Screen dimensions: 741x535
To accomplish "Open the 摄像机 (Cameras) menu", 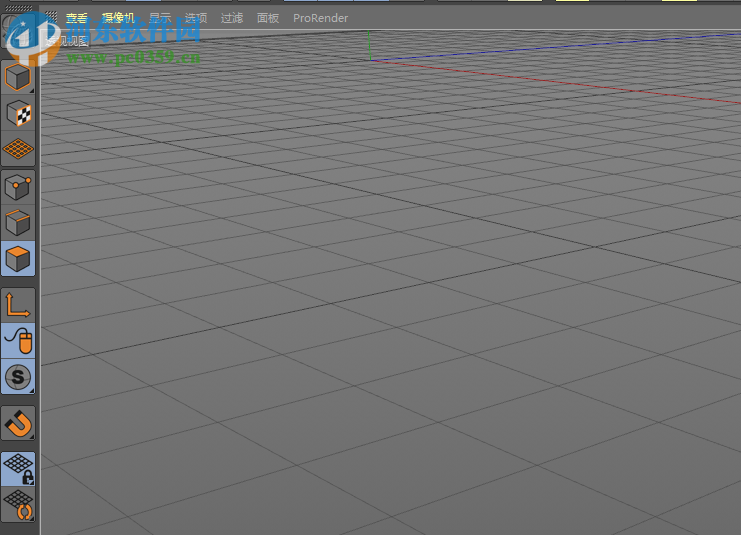I will pyautogui.click(x=118, y=18).
